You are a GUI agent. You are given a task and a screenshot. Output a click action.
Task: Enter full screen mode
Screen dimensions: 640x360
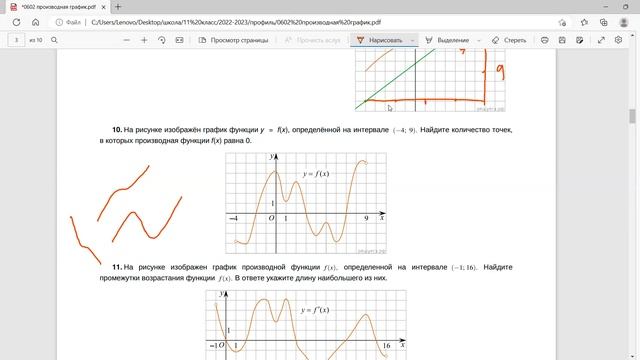click(x=601, y=40)
